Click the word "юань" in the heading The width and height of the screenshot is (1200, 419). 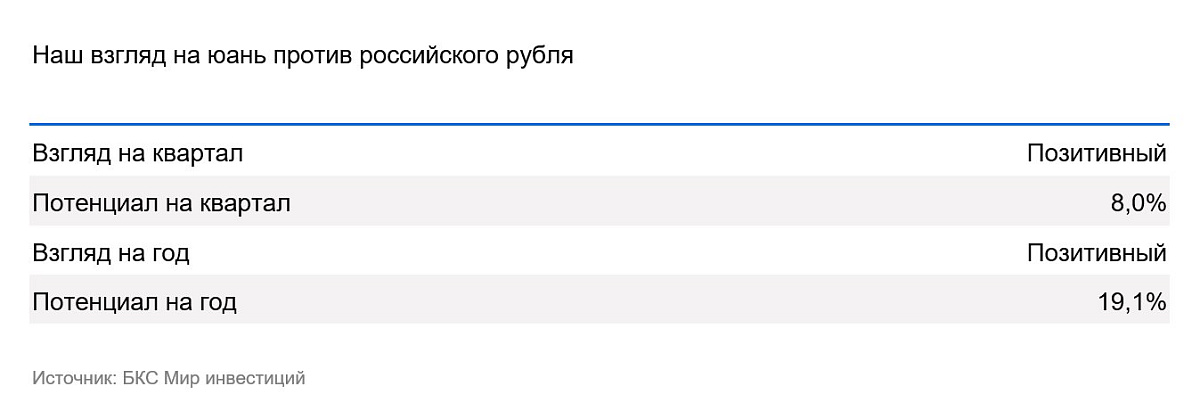click(x=232, y=55)
